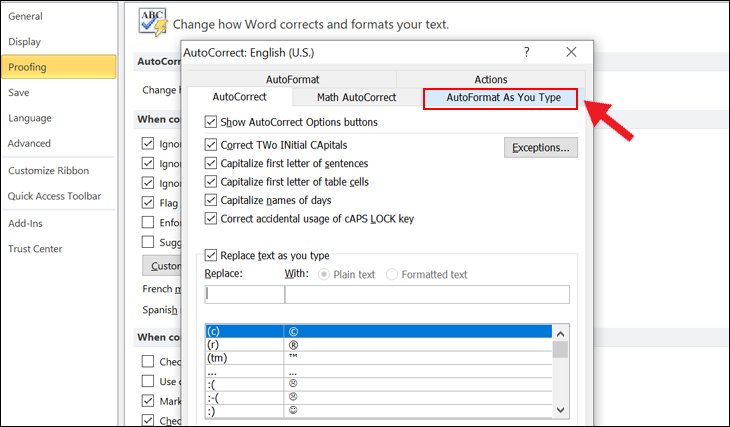Toggle the Enfo... checkbox in Word Options
The height and width of the screenshot is (427, 730).
tap(148, 222)
